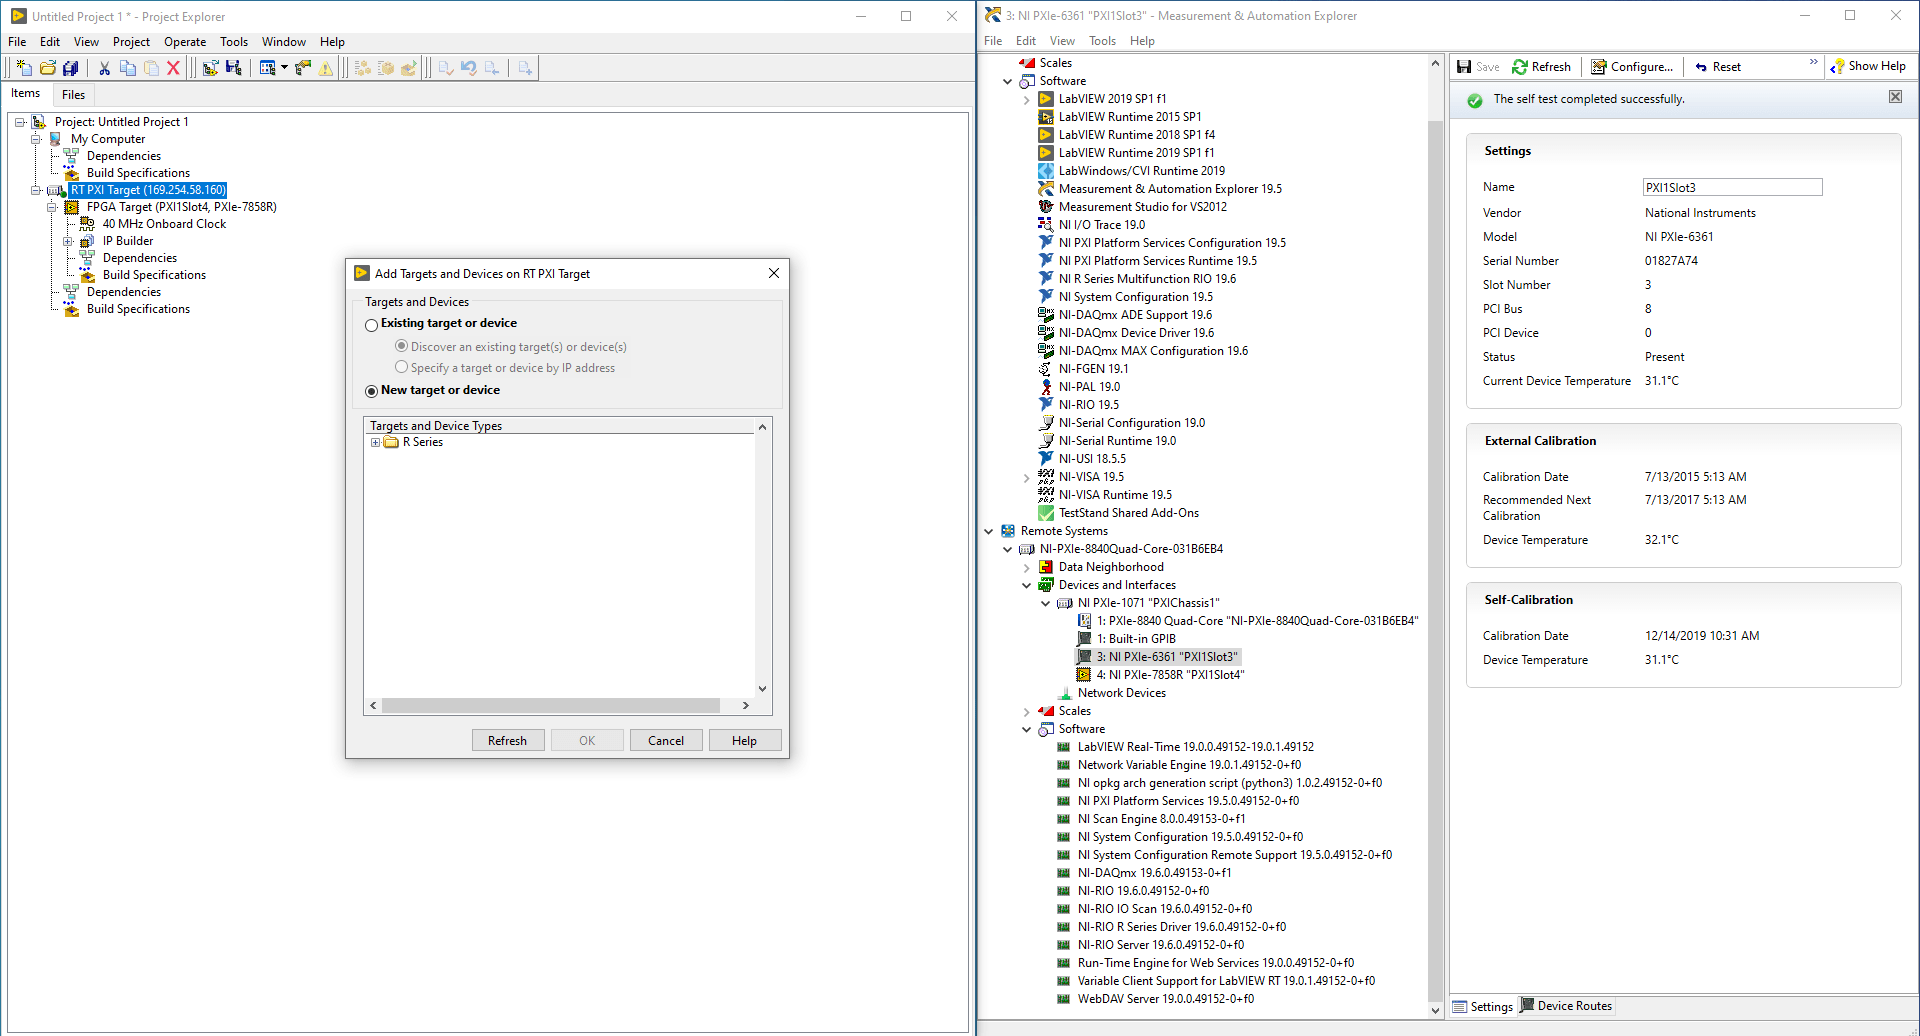
Task: Switch to the Files tab
Action: click(74, 95)
